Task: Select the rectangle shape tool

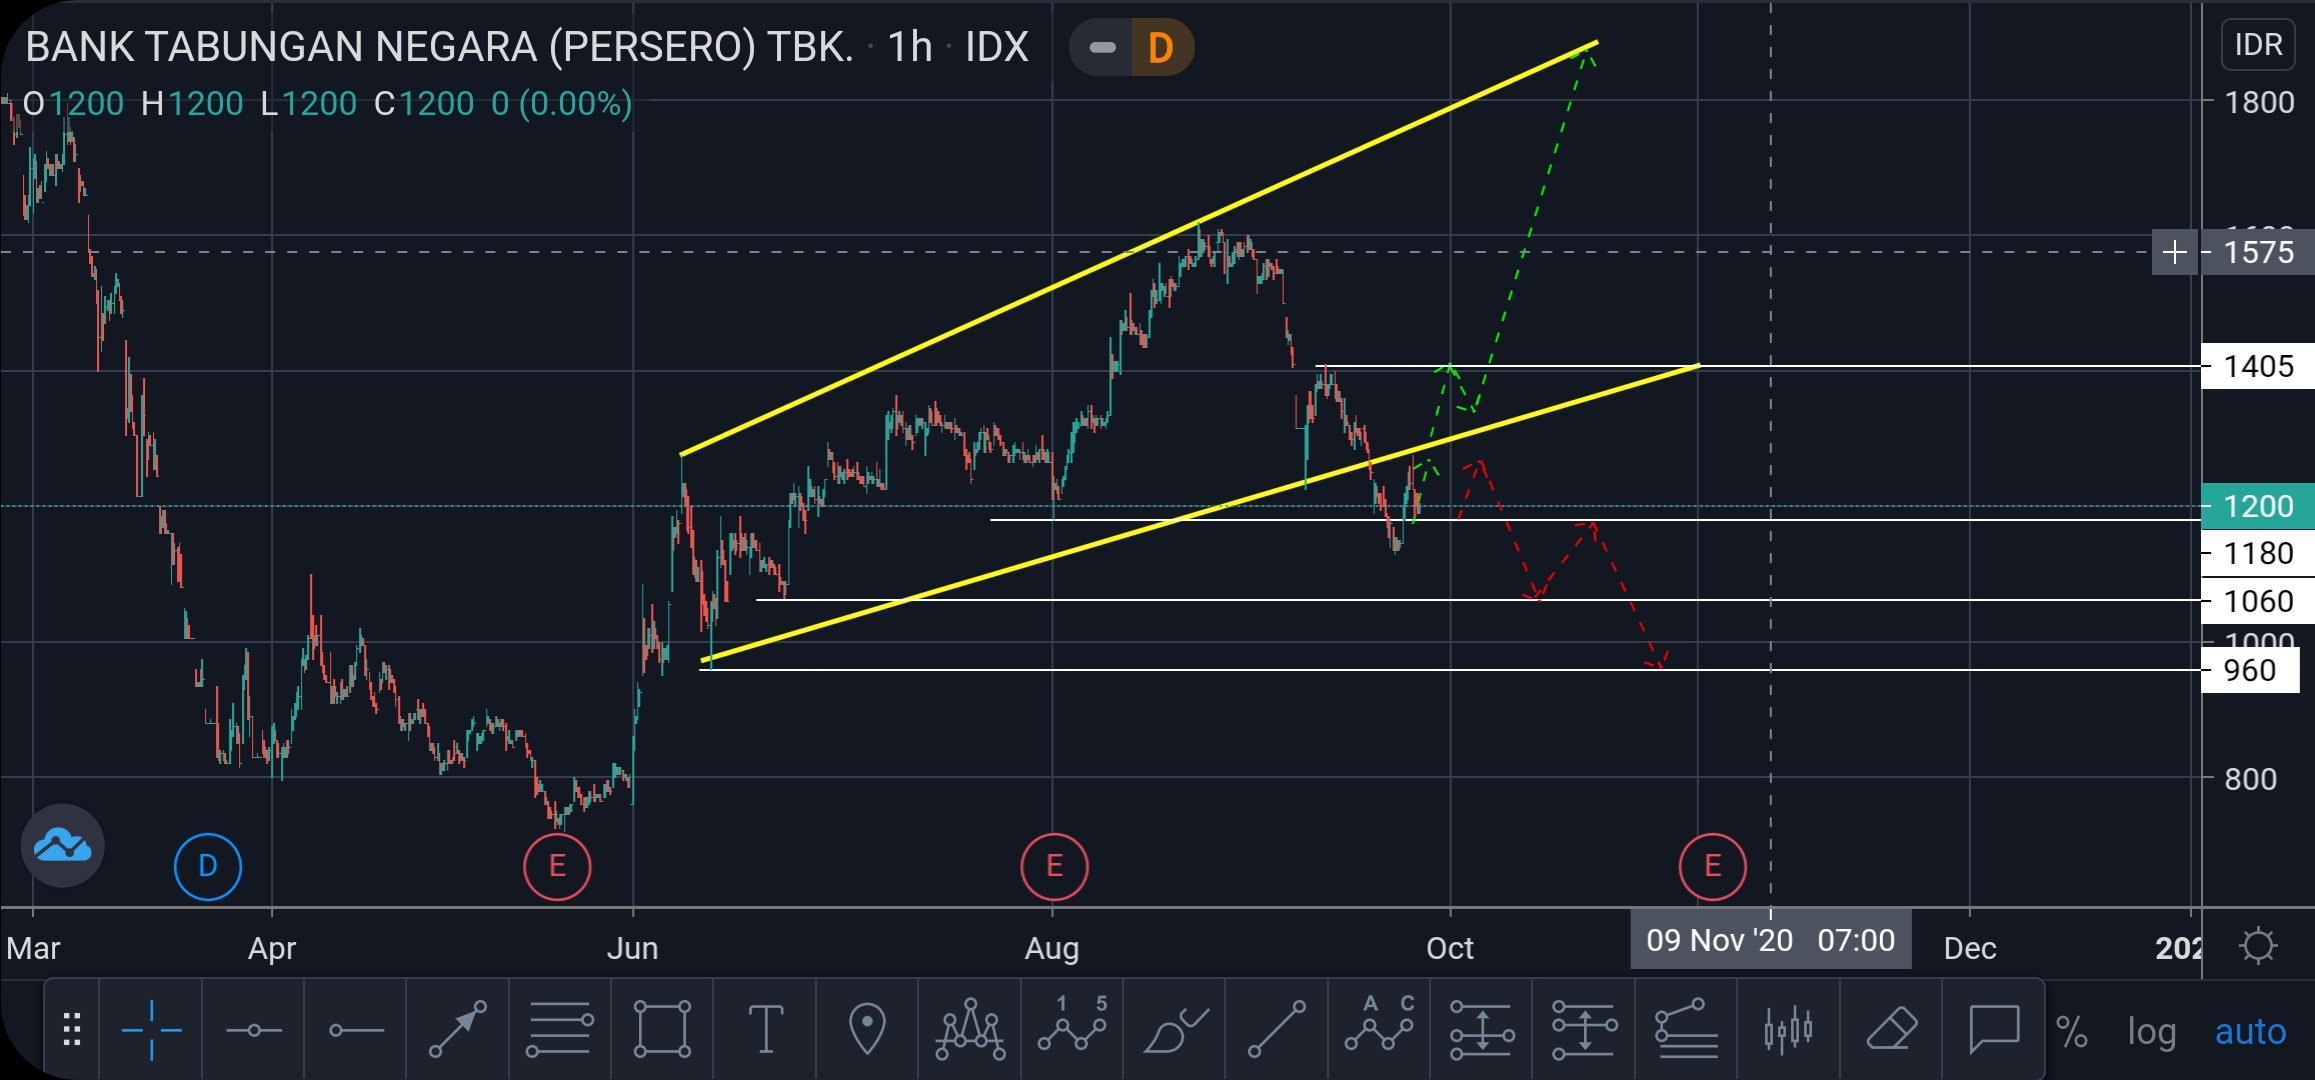Action: pos(663,1030)
